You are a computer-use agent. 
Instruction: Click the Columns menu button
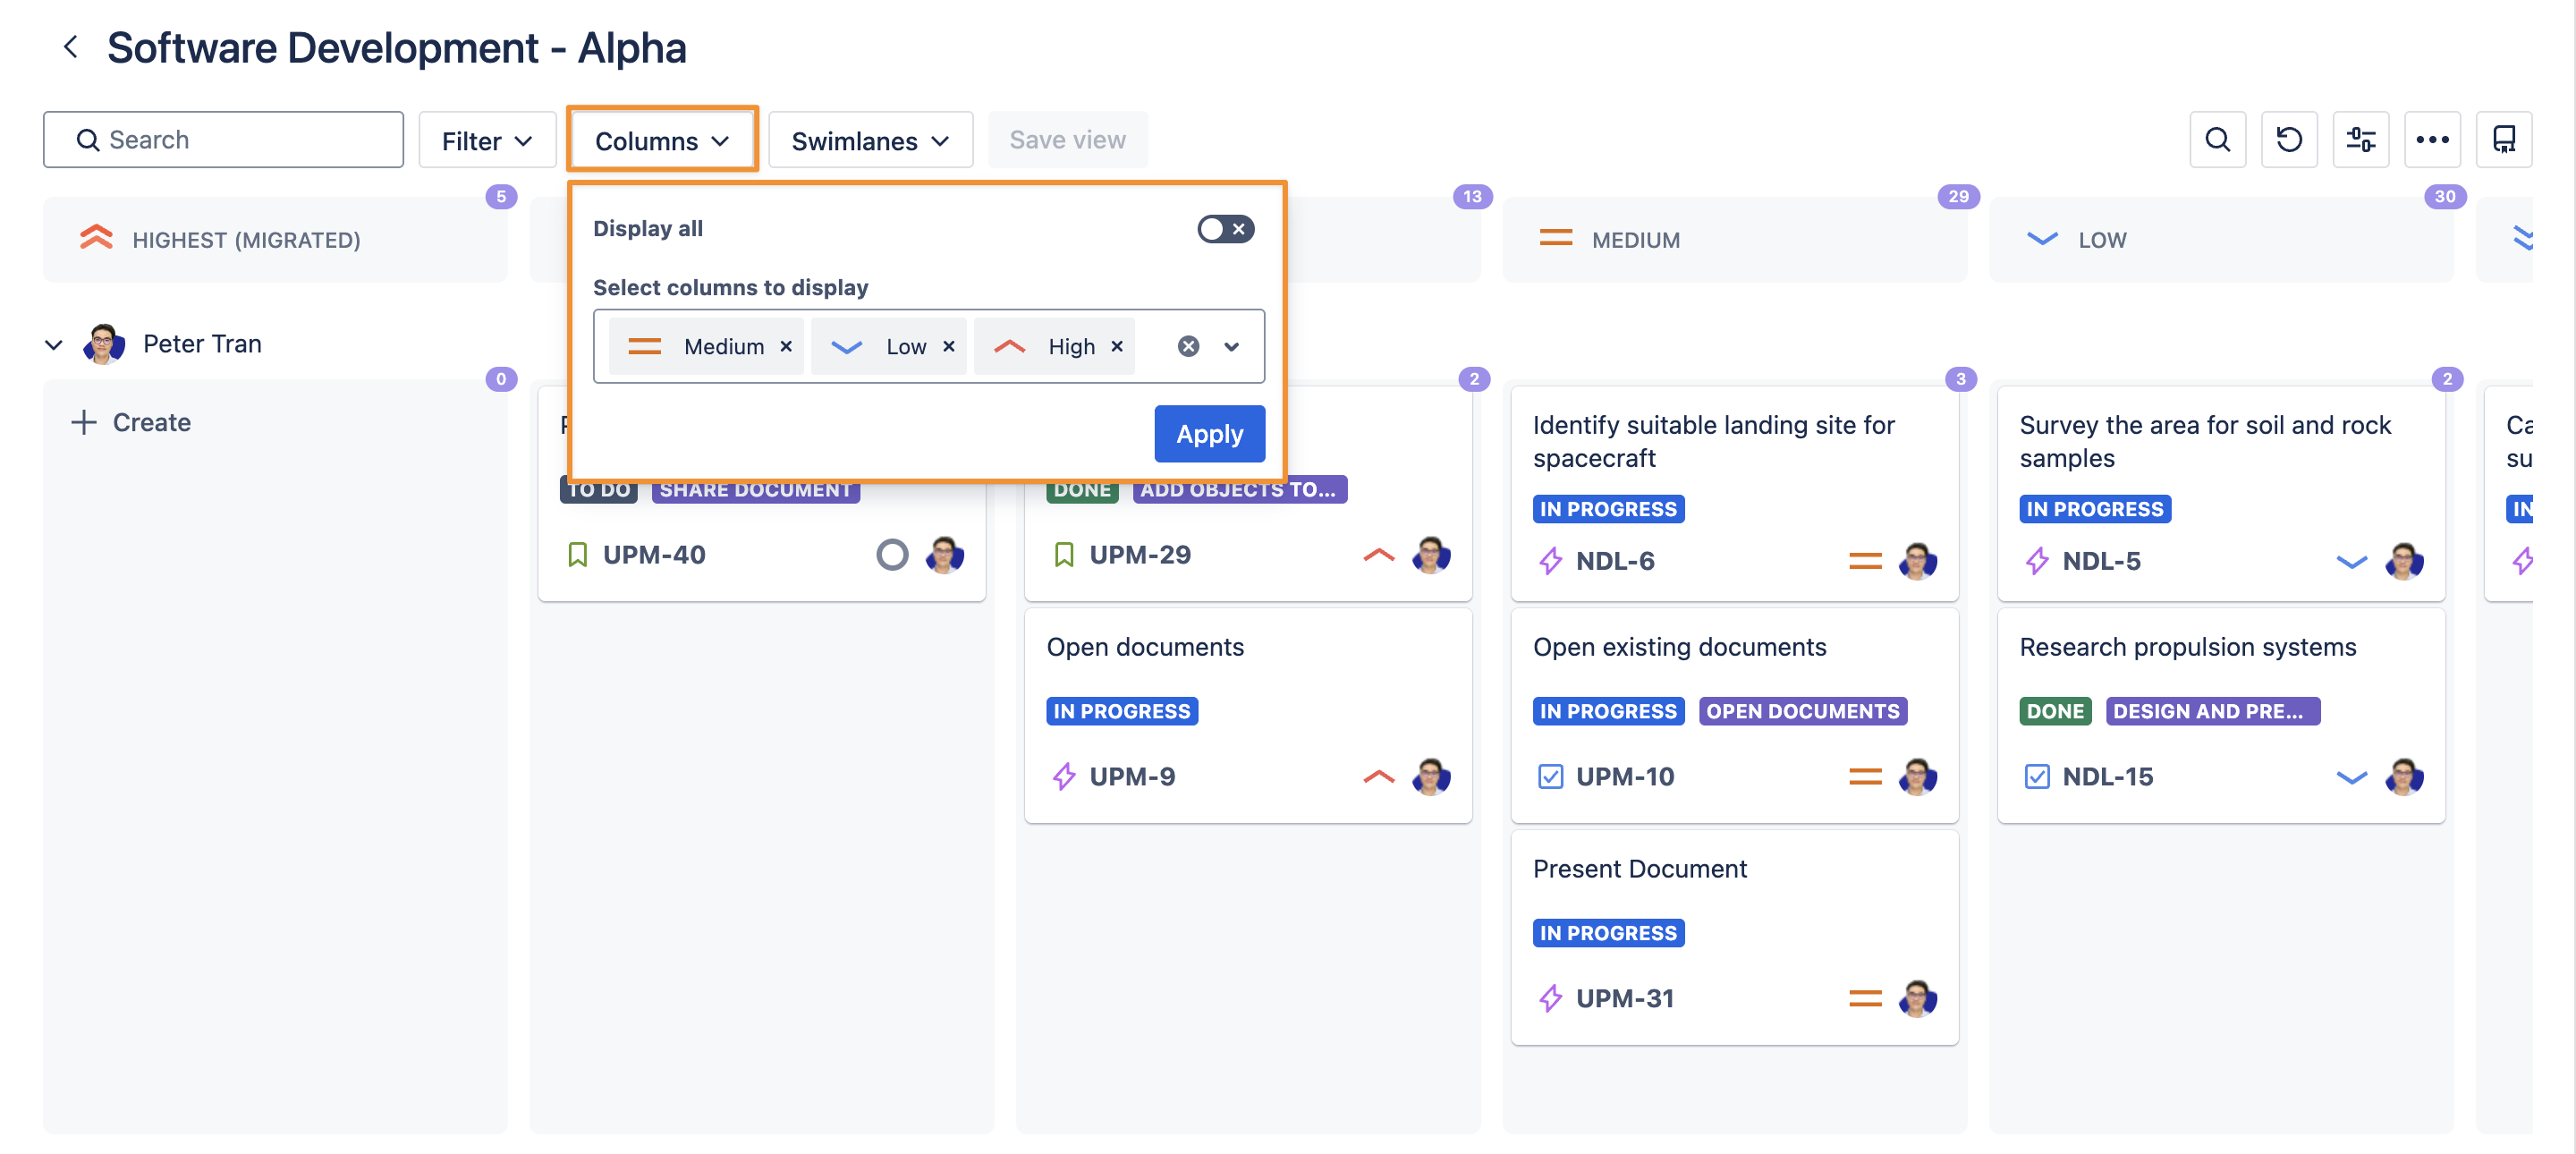[661, 141]
